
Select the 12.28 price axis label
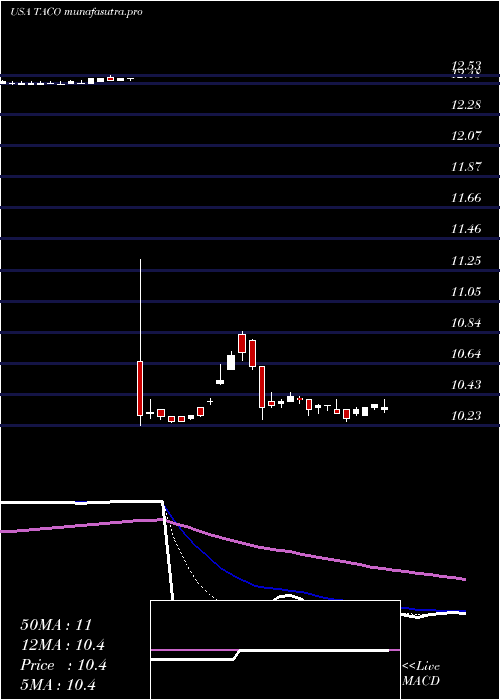click(467, 105)
